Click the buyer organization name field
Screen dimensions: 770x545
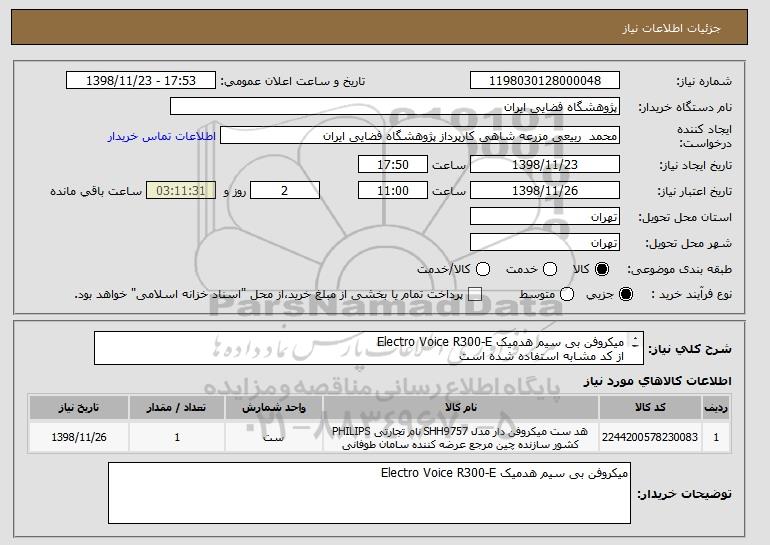tap(395, 107)
